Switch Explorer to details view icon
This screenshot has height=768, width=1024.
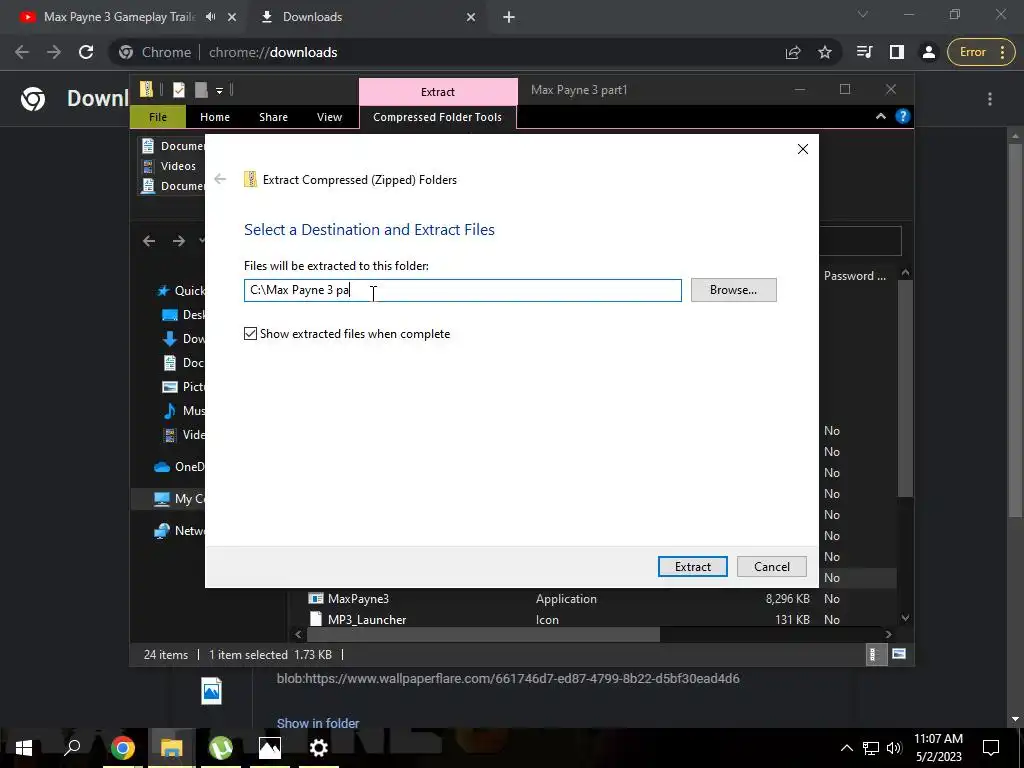tap(874, 654)
